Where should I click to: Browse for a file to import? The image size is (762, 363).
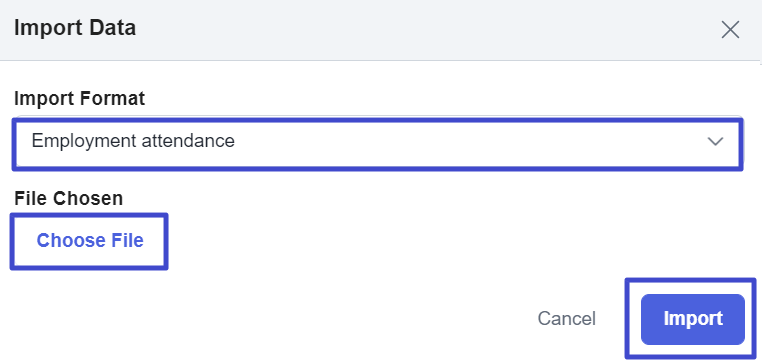click(x=89, y=241)
